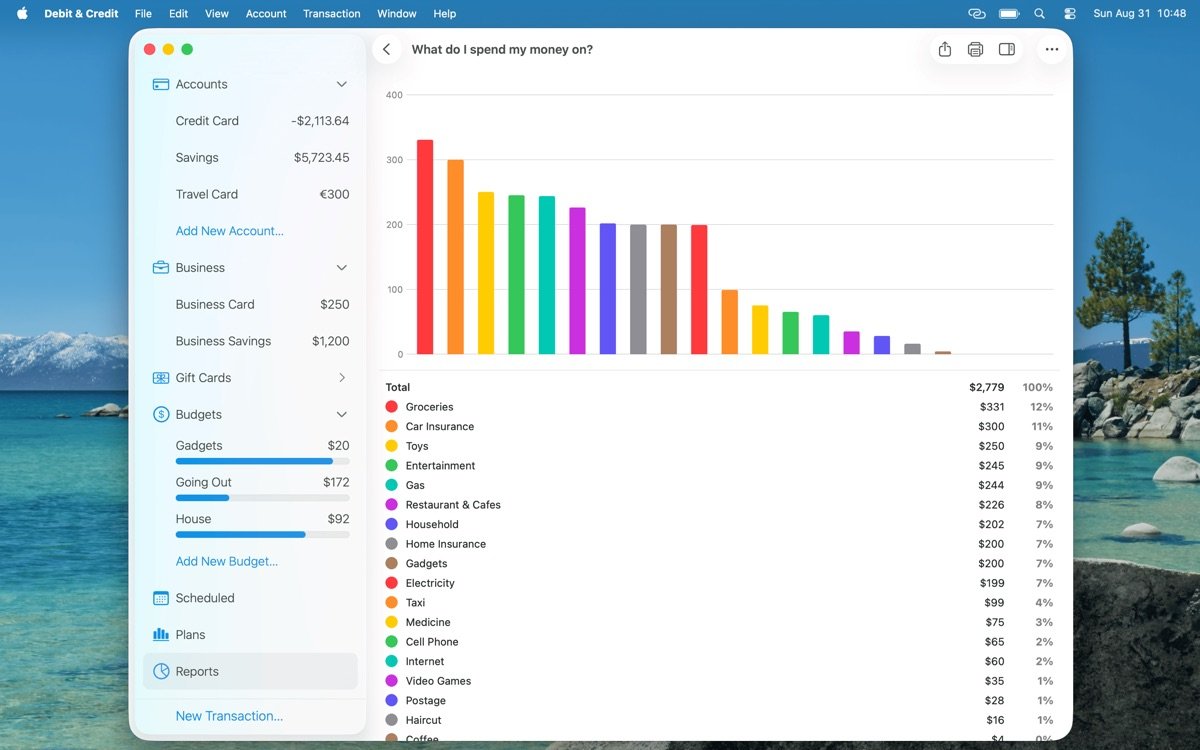Collapse the Business section chevron
The image size is (1200, 750).
tap(341, 268)
